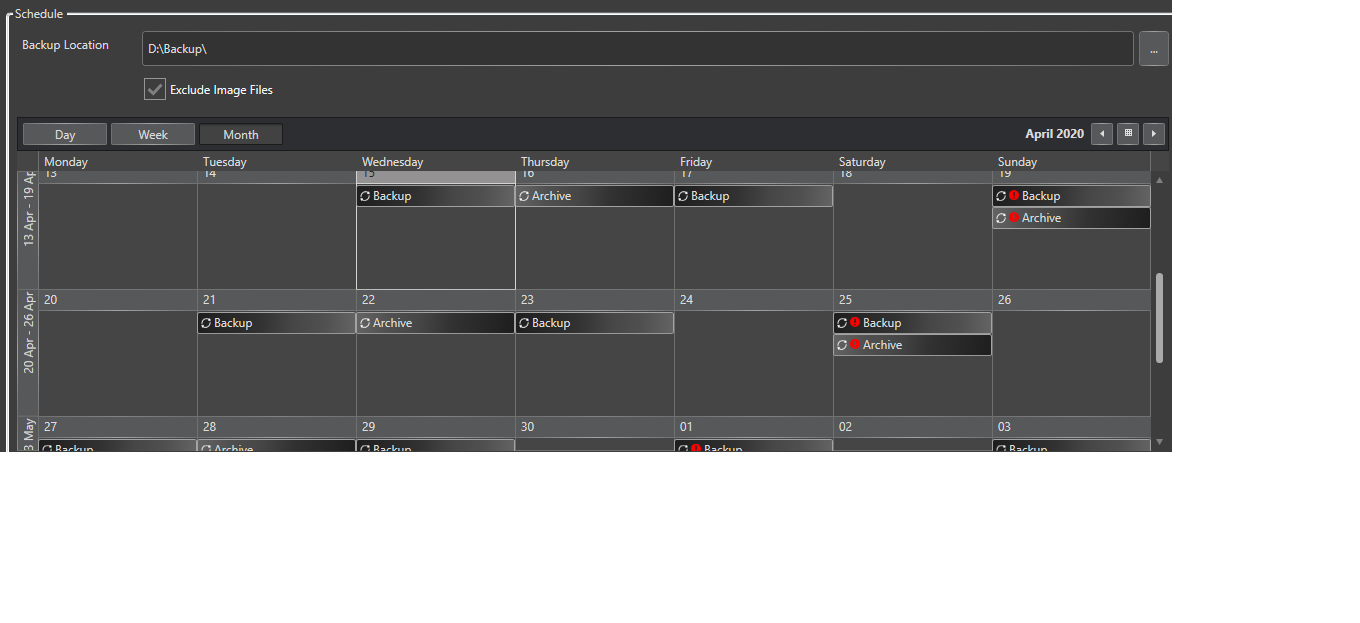
Task: Click the date number 24
Action: click(686, 300)
